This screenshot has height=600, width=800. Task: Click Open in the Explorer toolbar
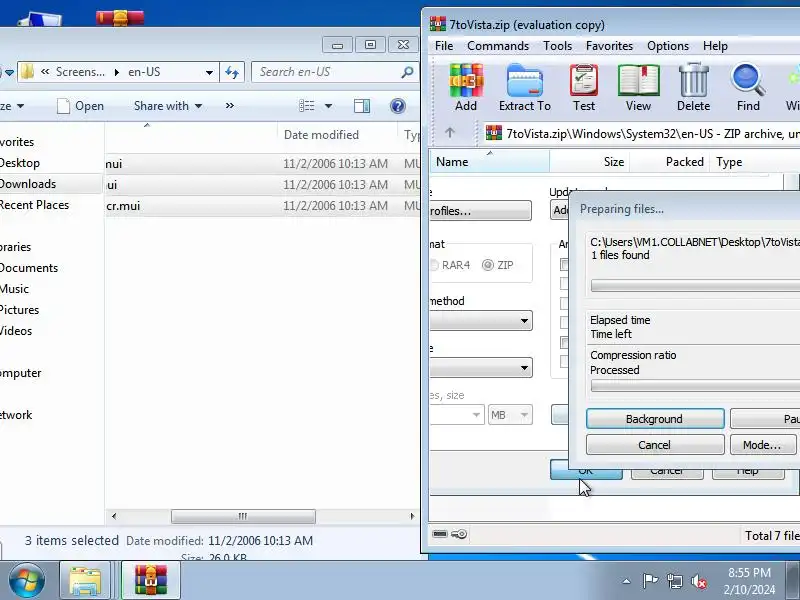[x=80, y=106]
